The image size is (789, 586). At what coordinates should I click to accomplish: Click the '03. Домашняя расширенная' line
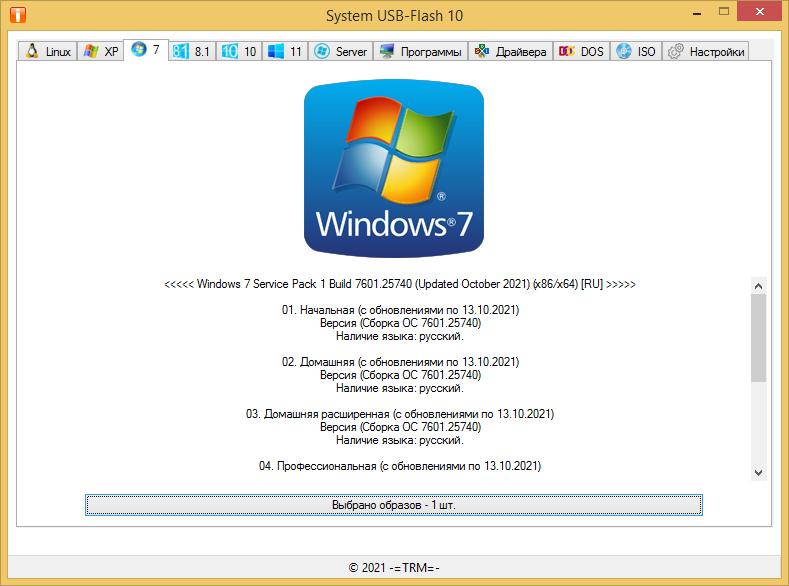pos(400,414)
